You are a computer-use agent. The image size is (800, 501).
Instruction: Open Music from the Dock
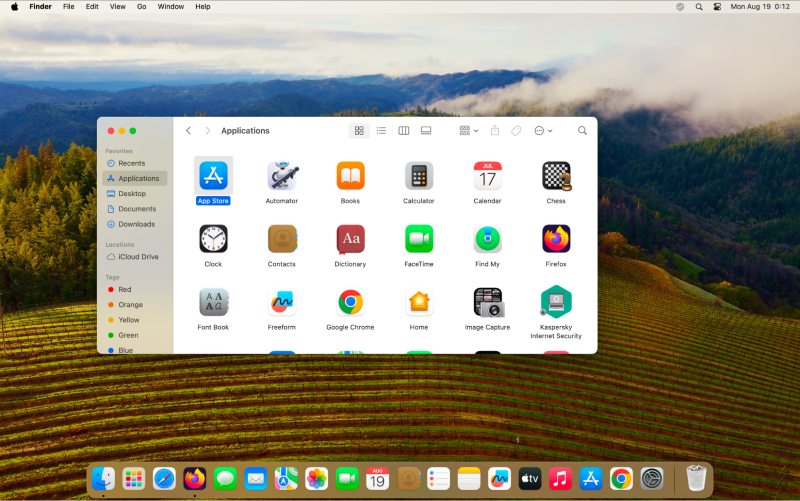(560, 479)
